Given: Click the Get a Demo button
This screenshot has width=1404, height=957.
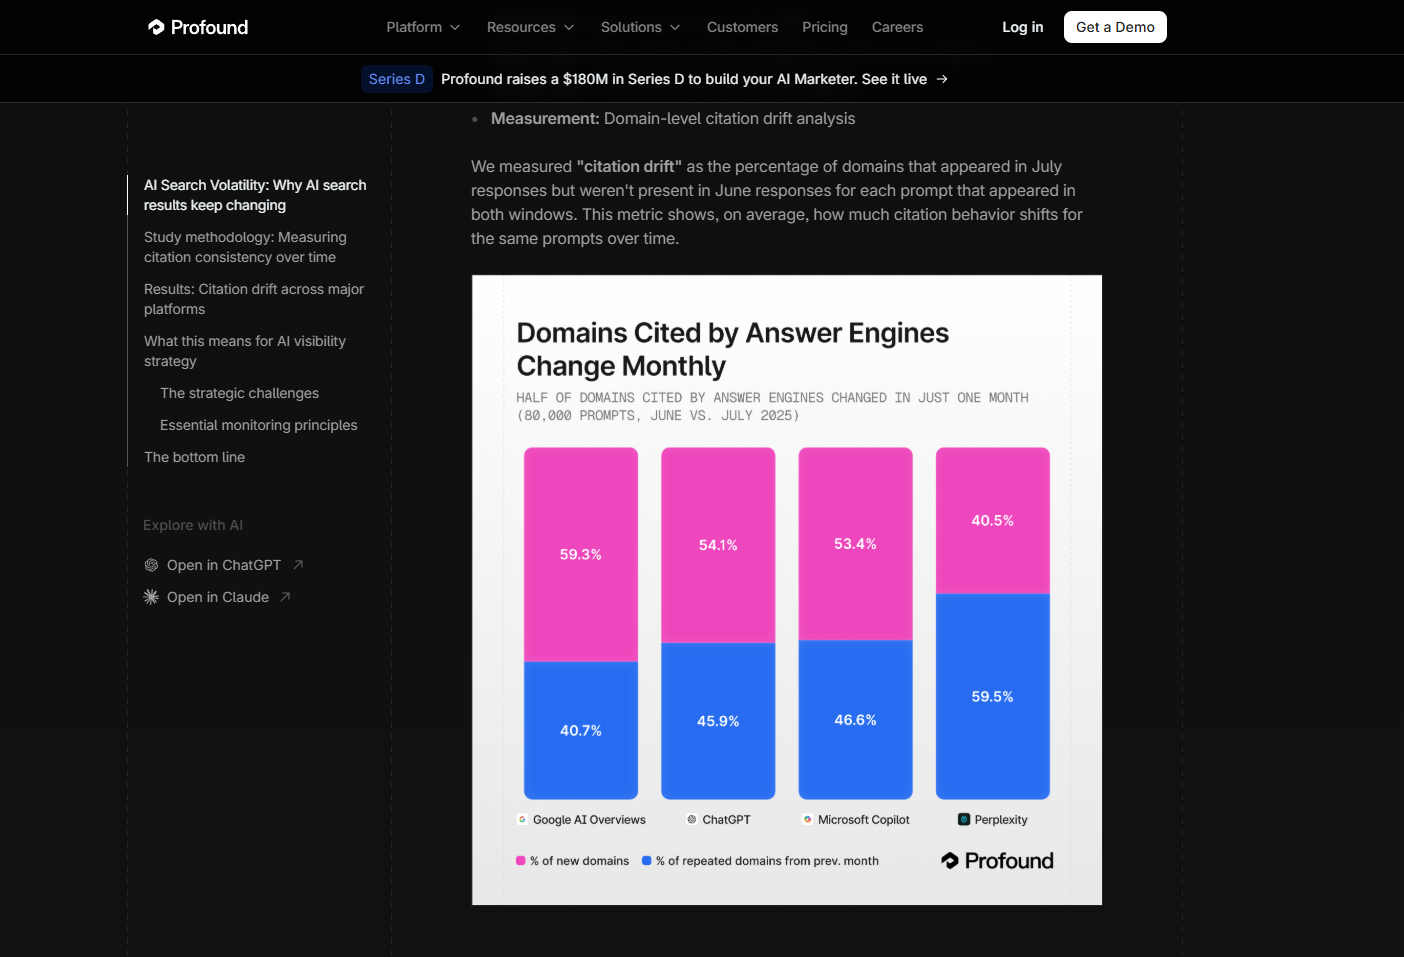Looking at the screenshot, I should [x=1115, y=27].
